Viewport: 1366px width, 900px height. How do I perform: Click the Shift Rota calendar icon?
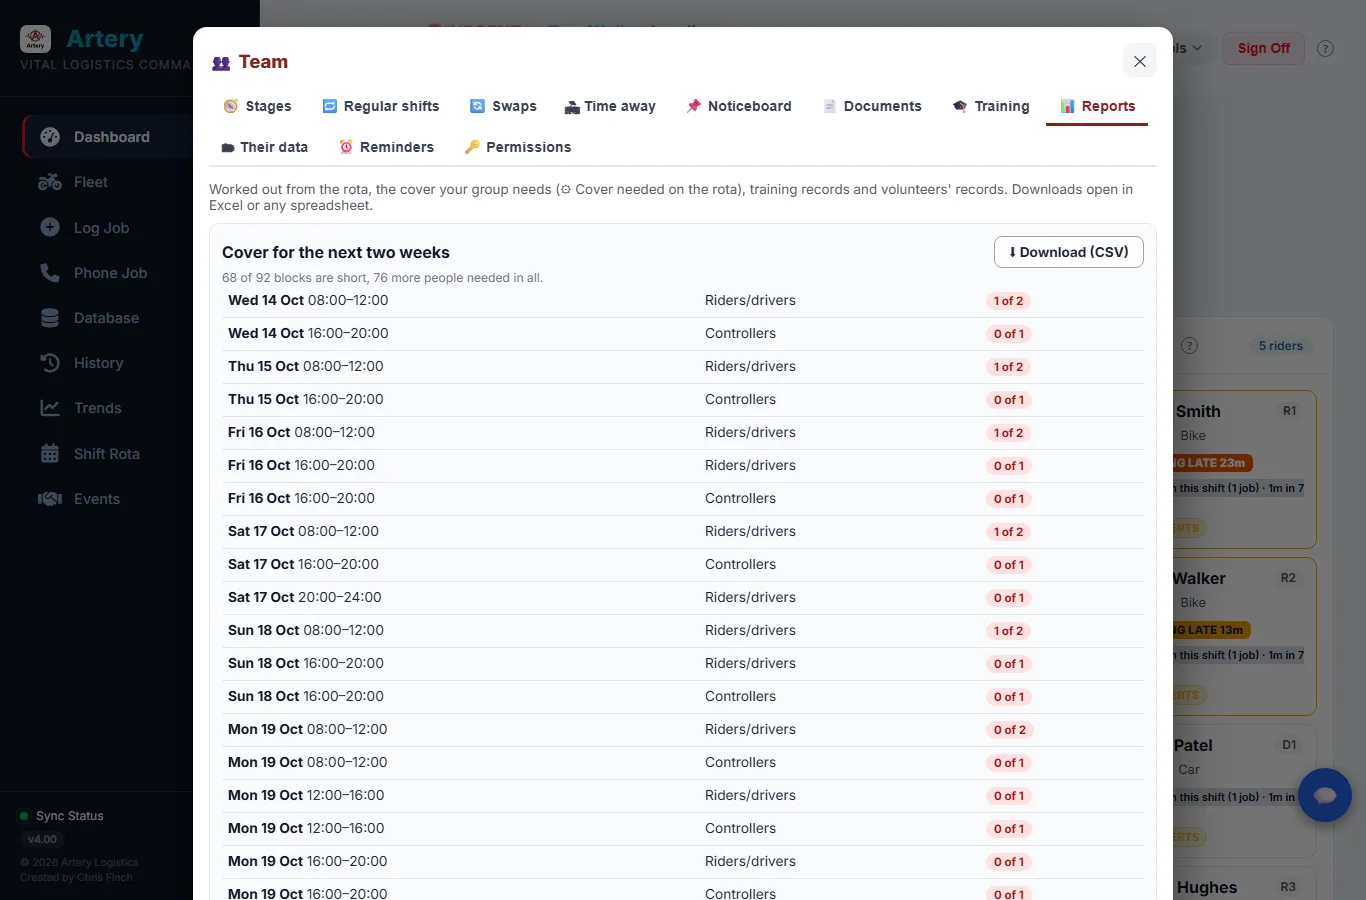[x=50, y=454]
